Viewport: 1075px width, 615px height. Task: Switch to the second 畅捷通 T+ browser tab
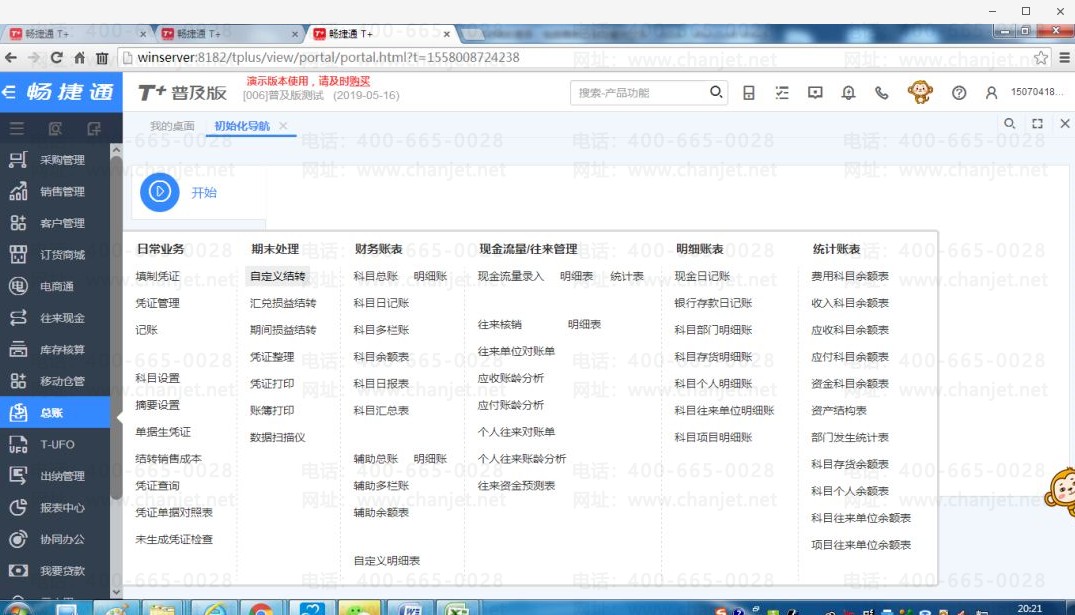pos(228,33)
